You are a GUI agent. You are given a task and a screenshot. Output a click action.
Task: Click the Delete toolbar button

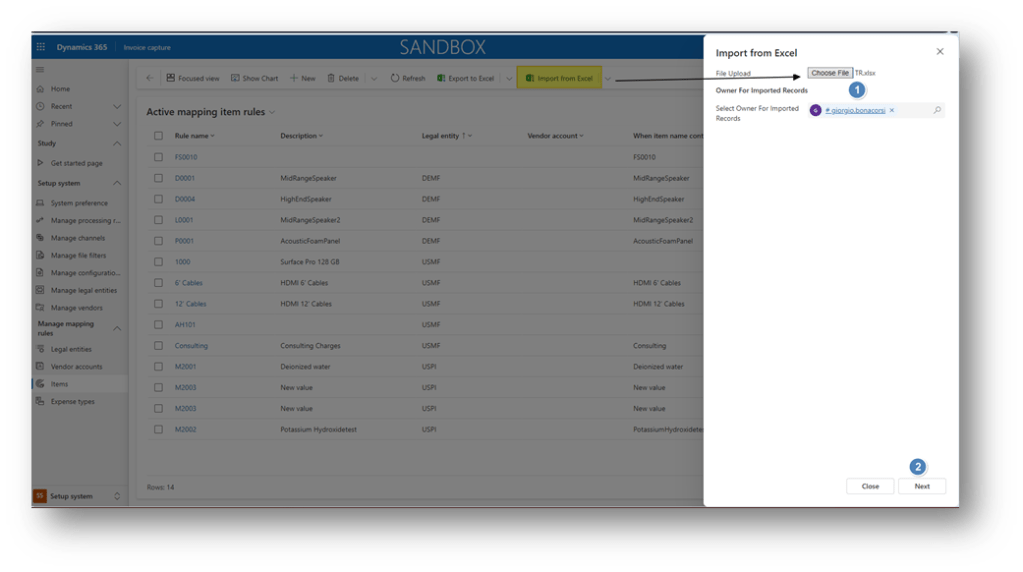(343, 78)
